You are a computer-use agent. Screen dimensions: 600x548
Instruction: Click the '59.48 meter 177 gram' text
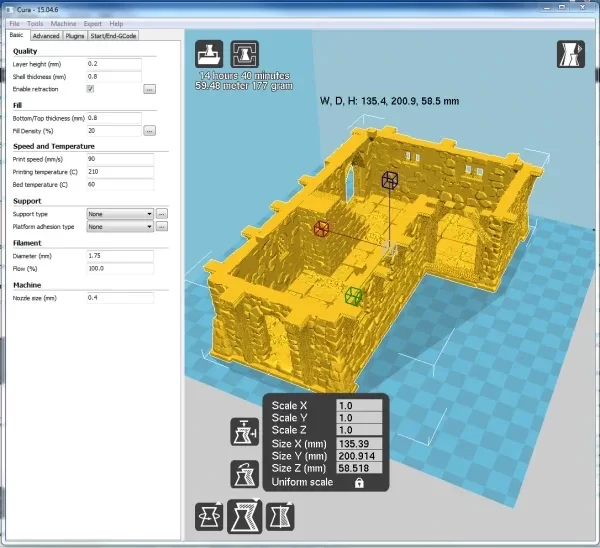pyautogui.click(x=244, y=86)
